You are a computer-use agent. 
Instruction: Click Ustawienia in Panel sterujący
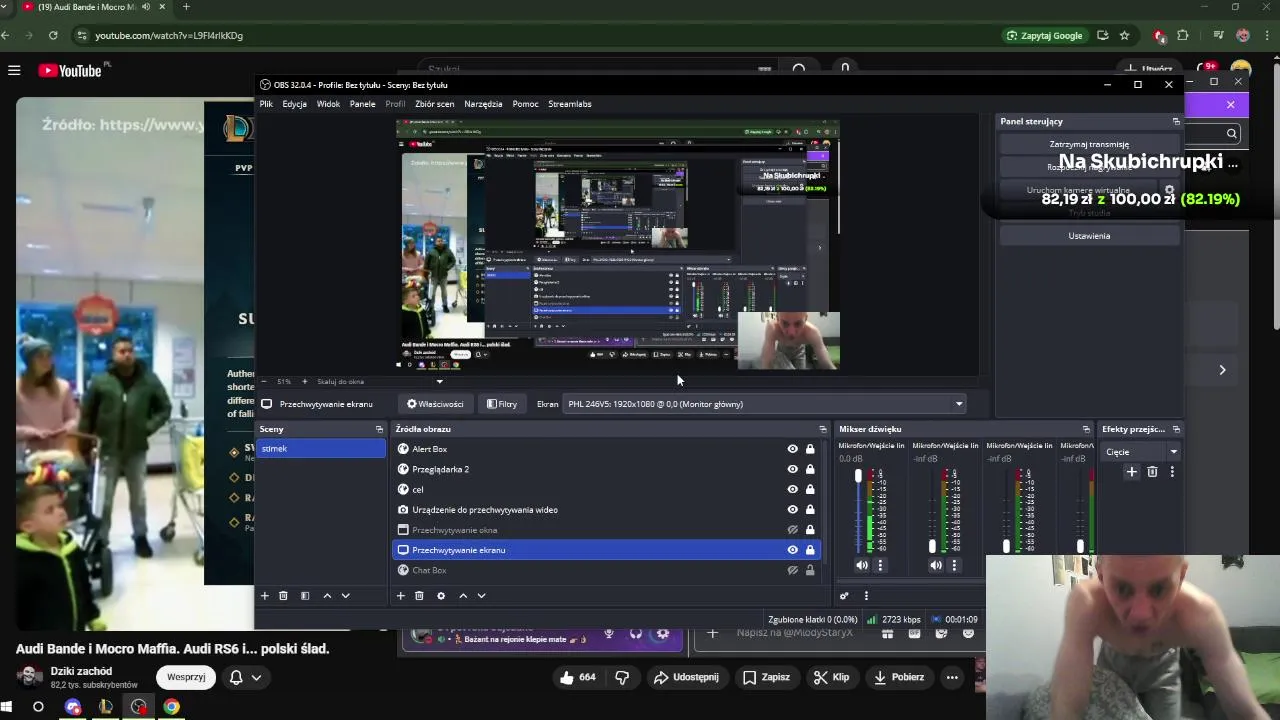tap(1089, 236)
